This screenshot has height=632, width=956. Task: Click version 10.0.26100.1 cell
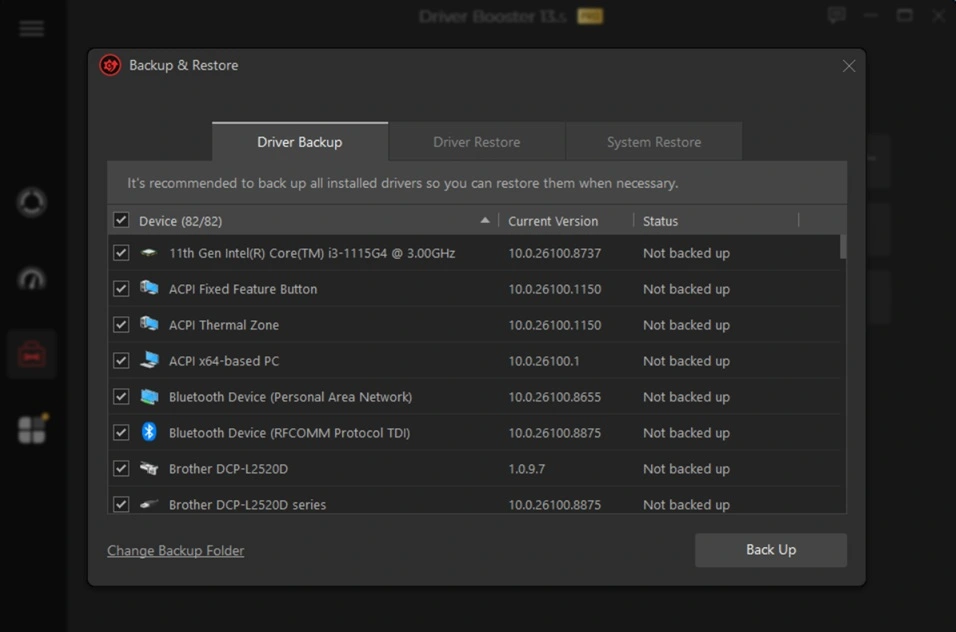click(x=544, y=361)
